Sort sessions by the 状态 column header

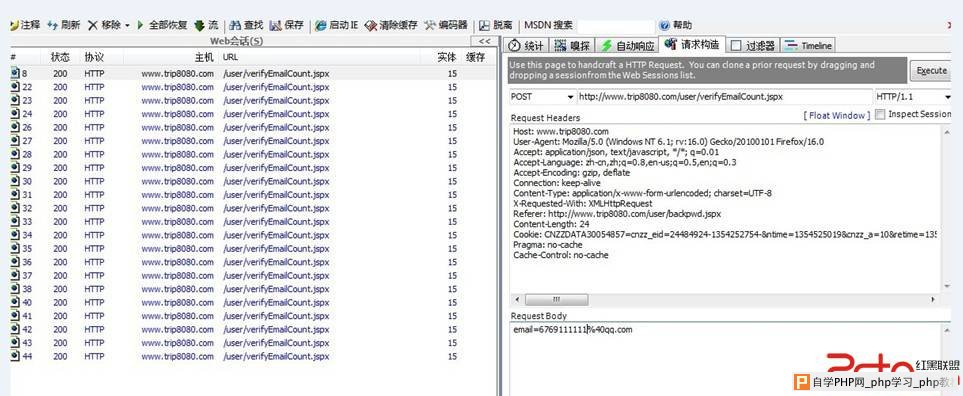pyautogui.click(x=60, y=57)
